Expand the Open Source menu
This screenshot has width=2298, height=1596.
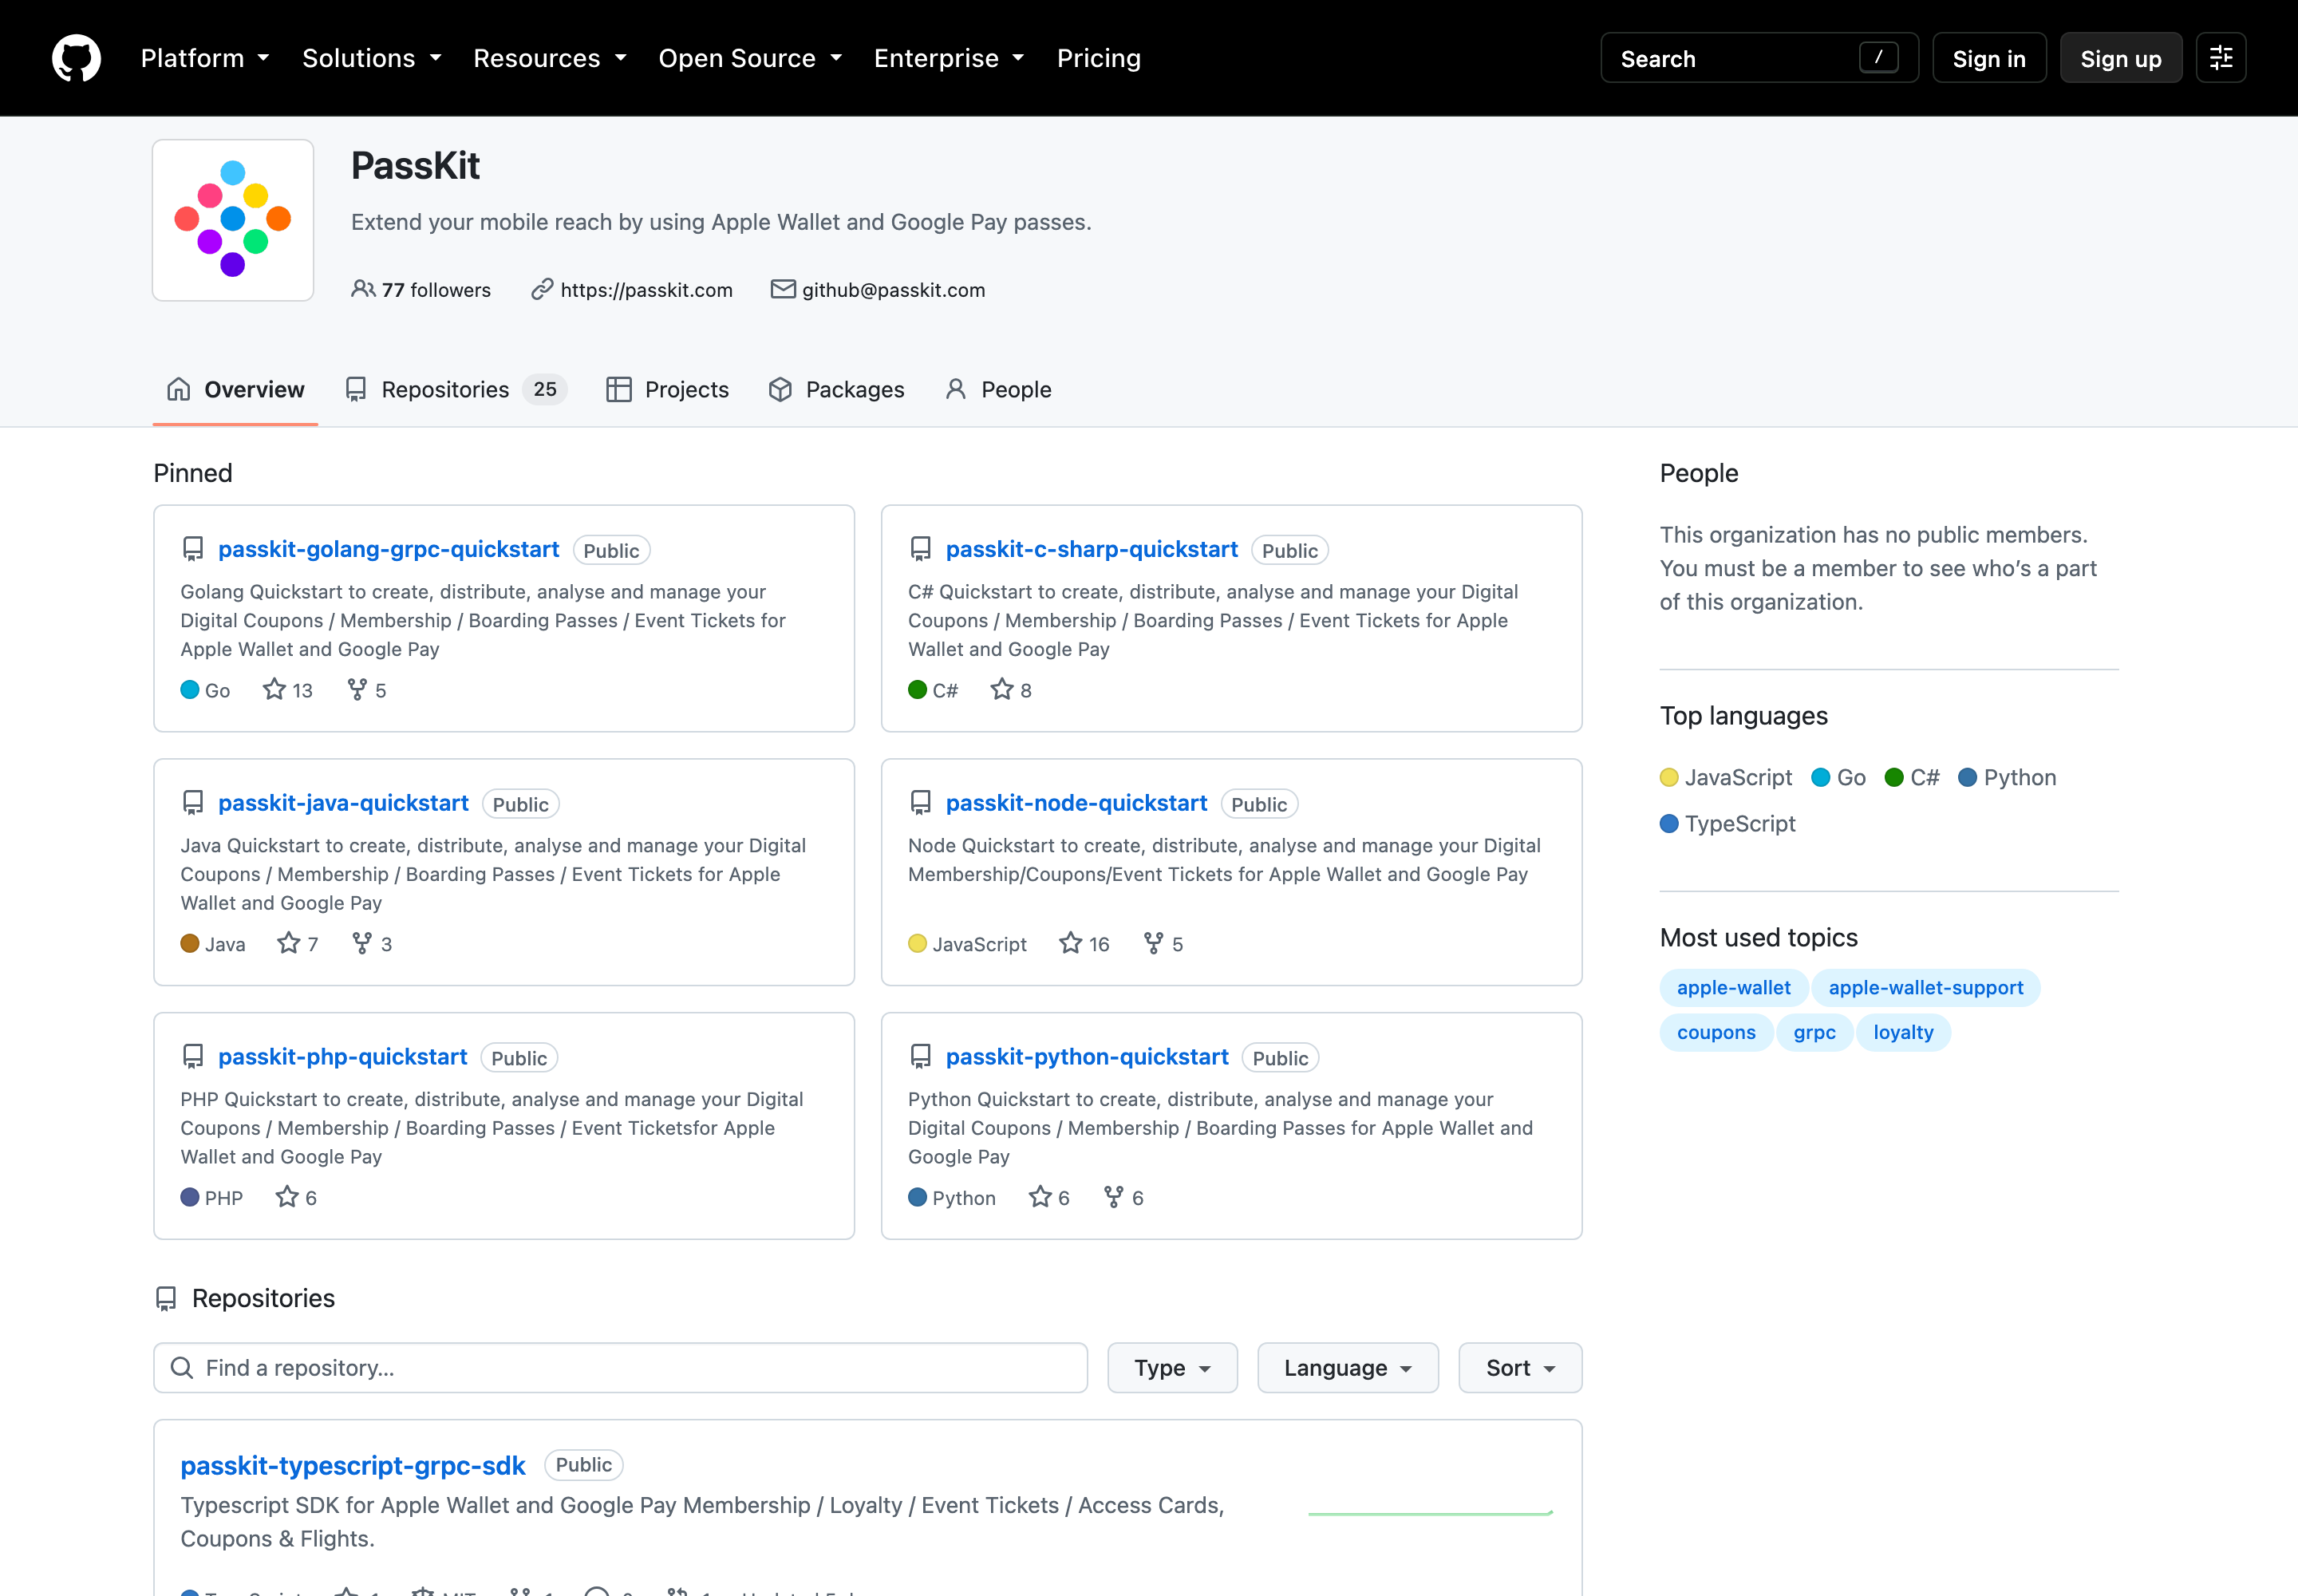[750, 58]
